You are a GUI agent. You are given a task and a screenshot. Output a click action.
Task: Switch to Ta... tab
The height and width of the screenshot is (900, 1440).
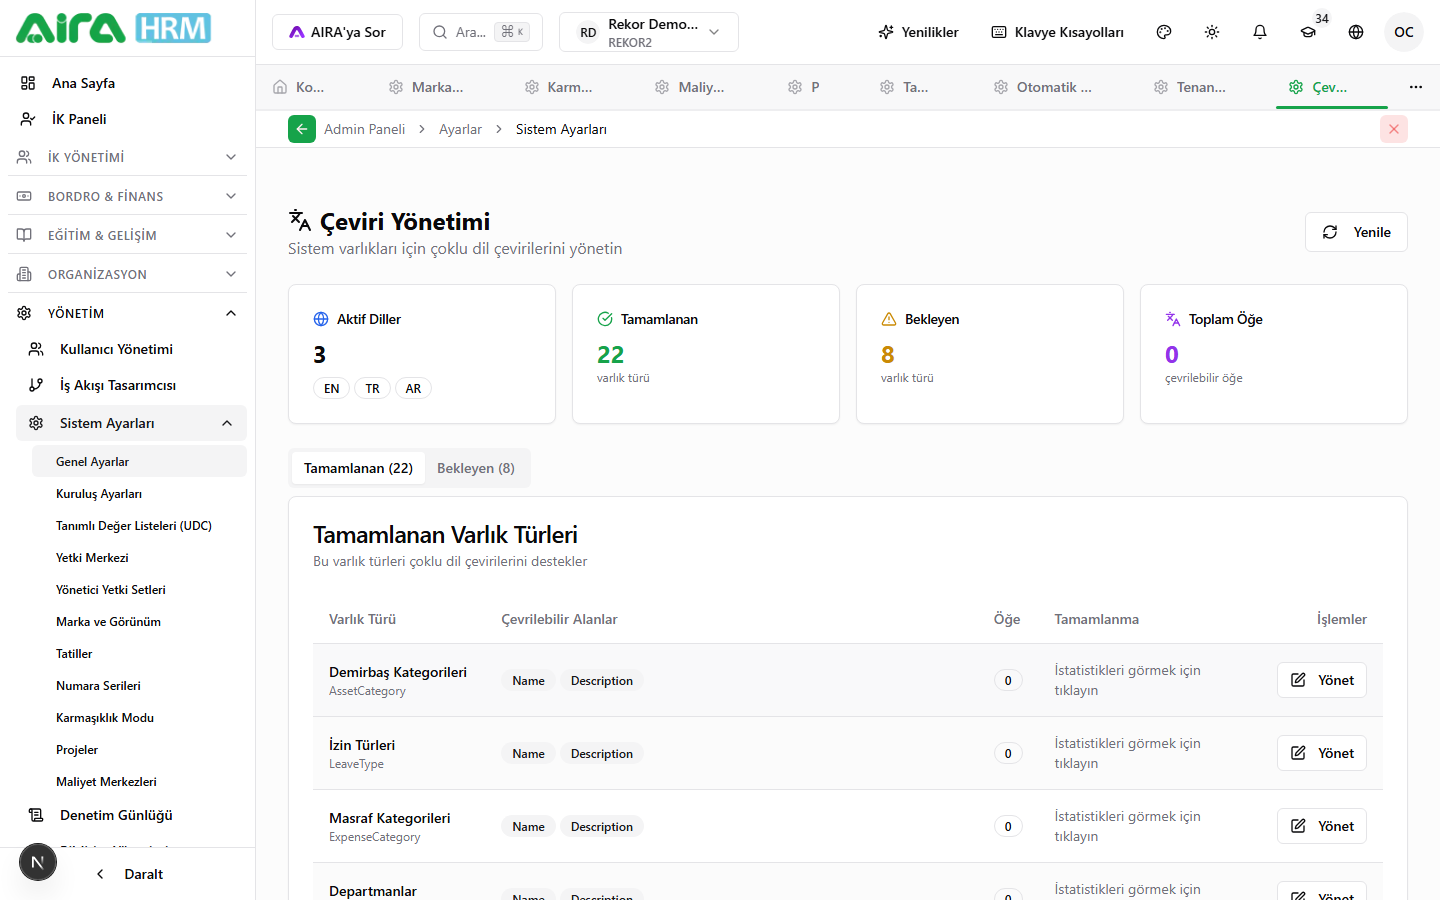click(x=904, y=87)
